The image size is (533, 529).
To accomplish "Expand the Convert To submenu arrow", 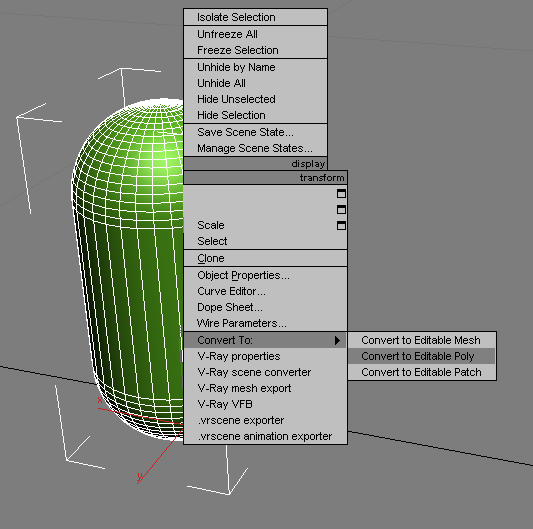I will point(337,340).
